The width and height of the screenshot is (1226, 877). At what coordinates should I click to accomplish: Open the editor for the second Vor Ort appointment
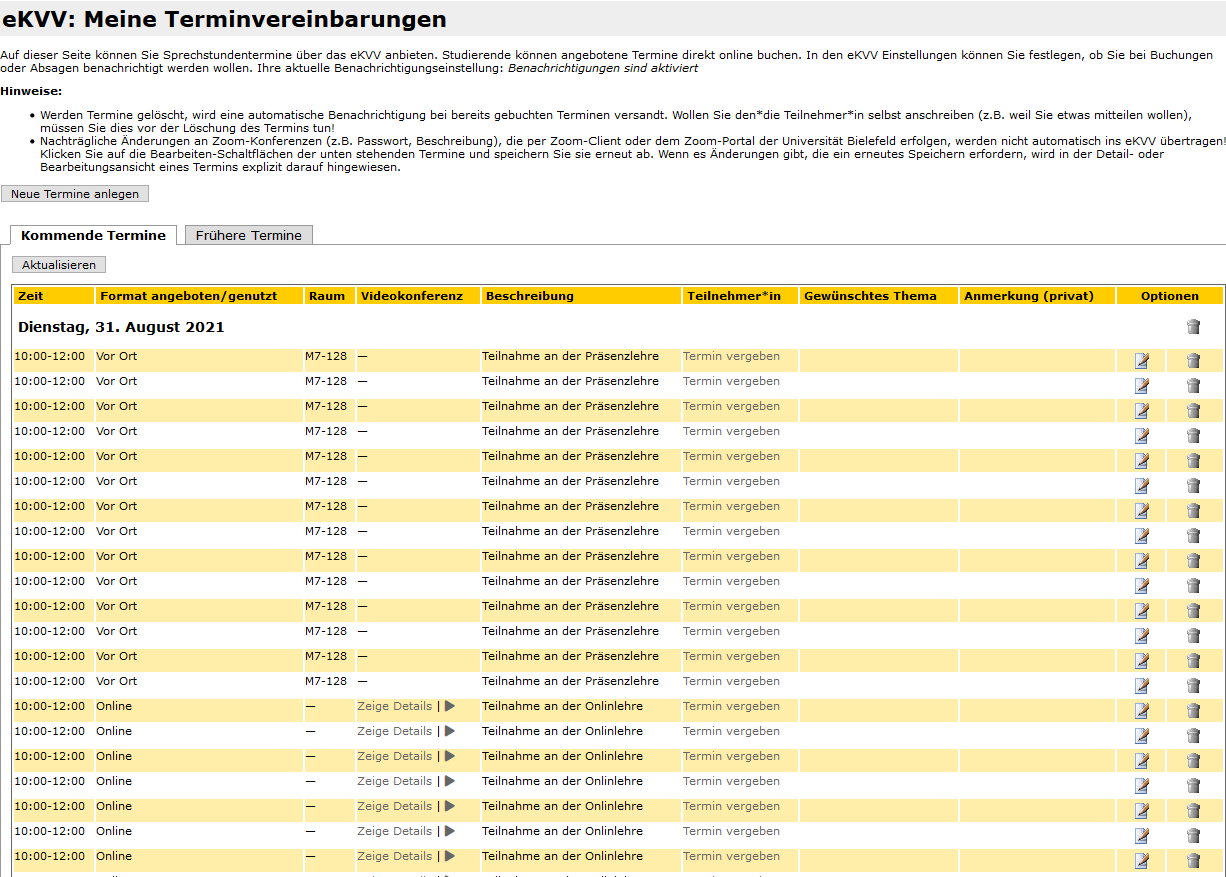pyautogui.click(x=1141, y=385)
